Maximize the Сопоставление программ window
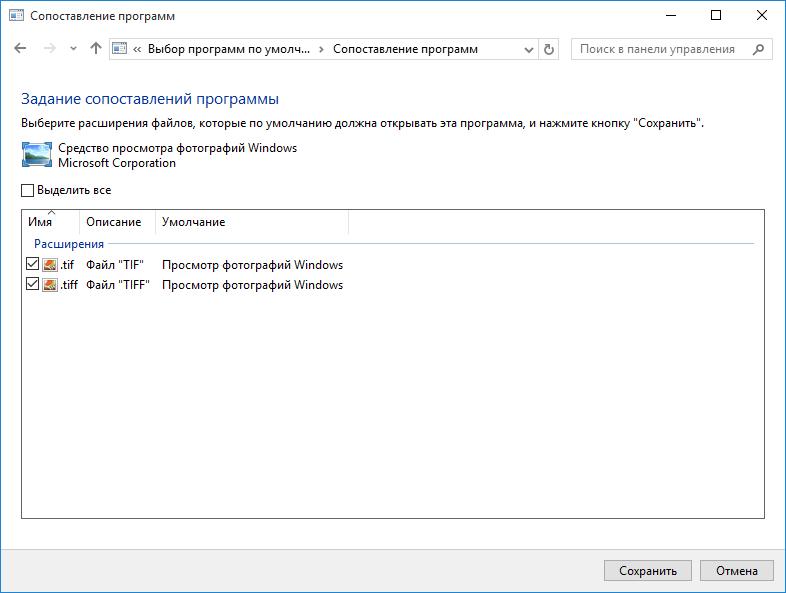 (716, 16)
